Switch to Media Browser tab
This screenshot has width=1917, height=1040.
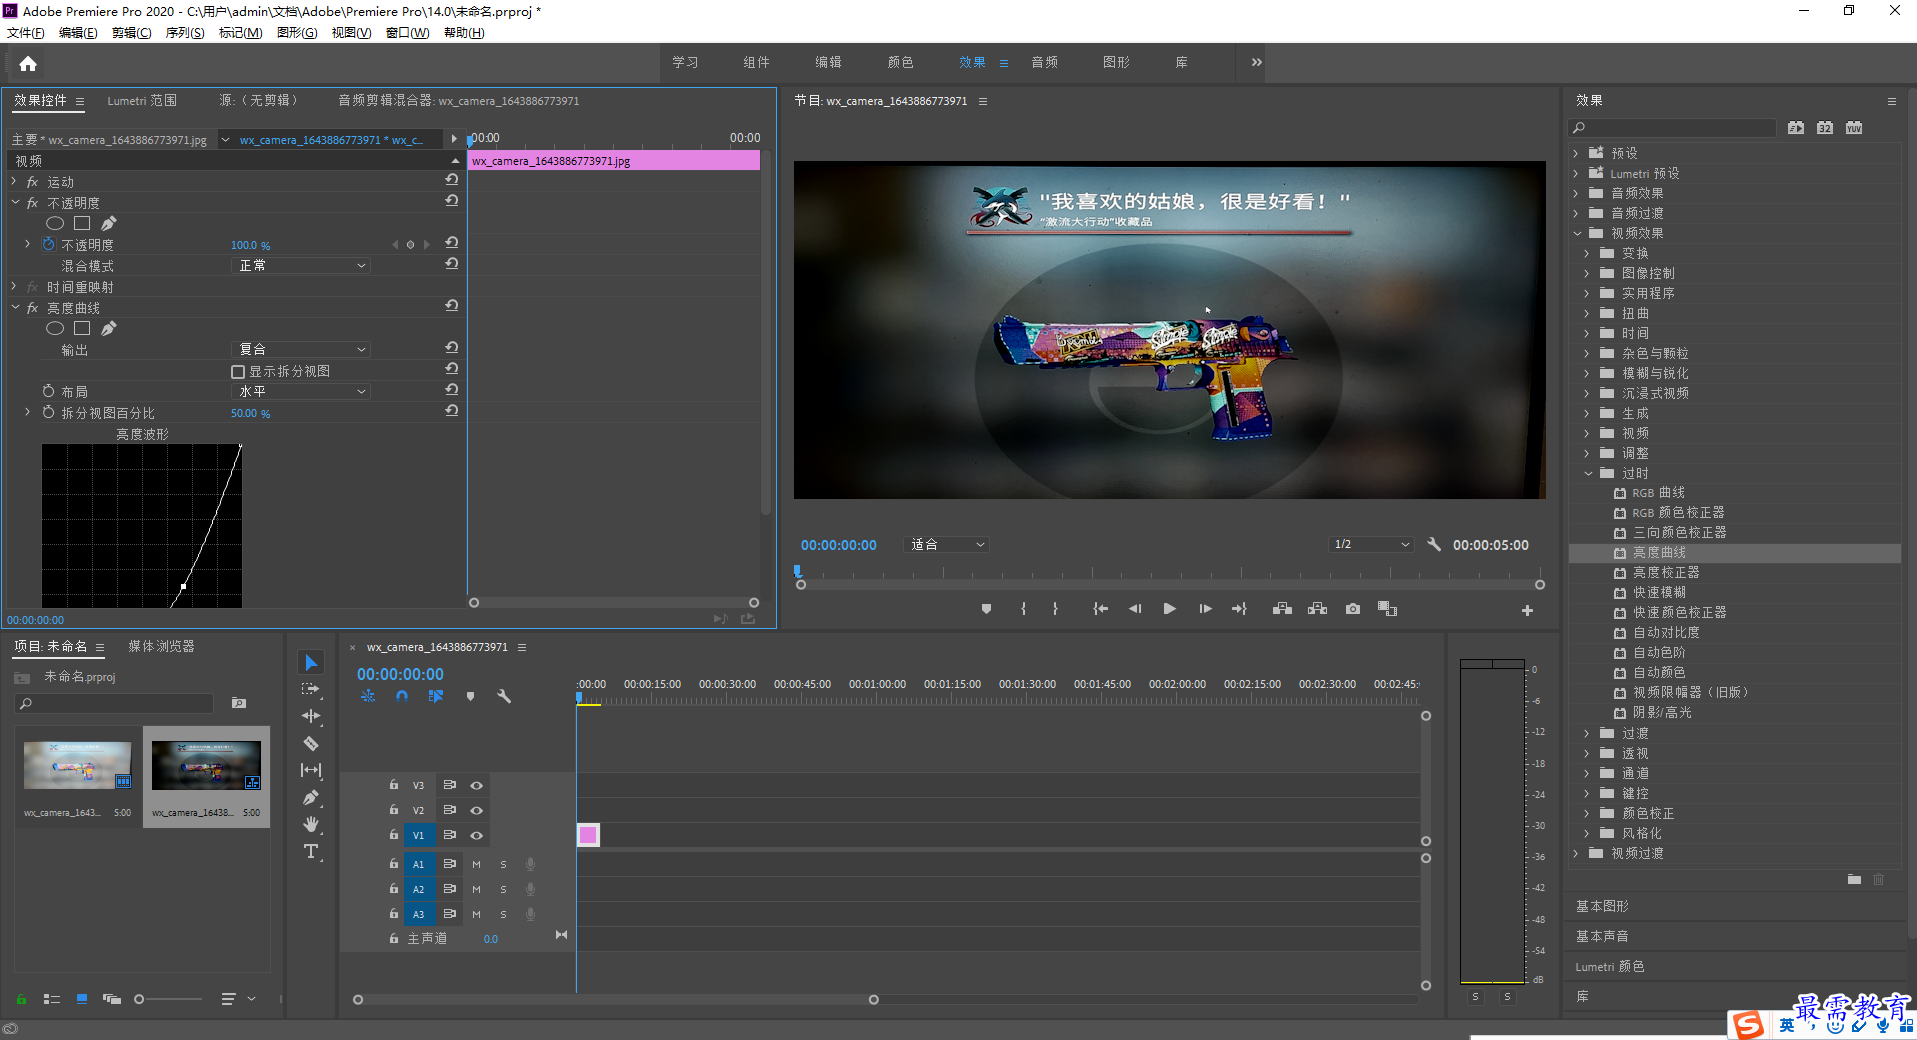tap(161, 647)
